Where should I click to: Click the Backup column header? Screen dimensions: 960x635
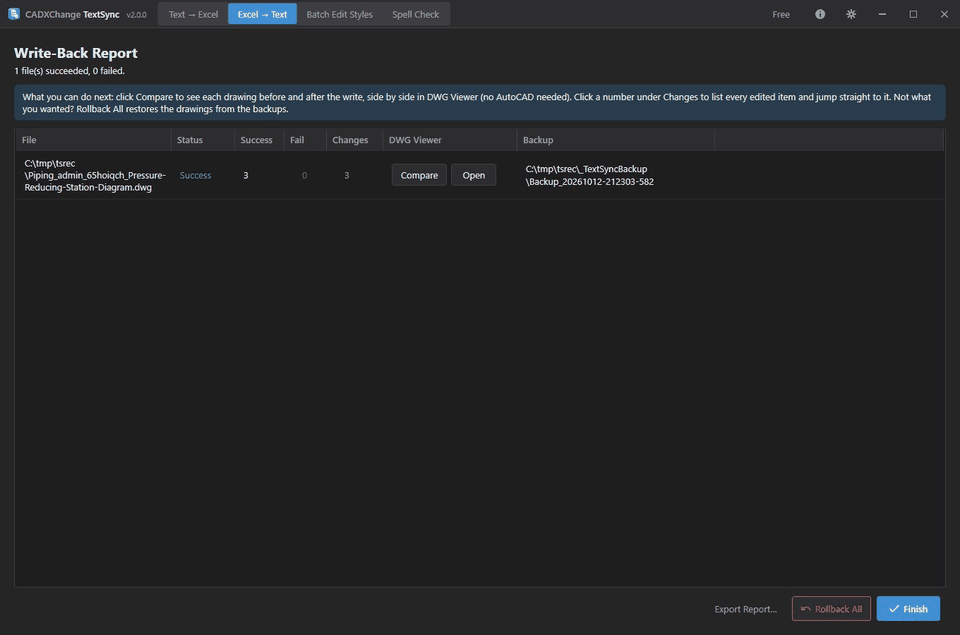click(x=616, y=140)
